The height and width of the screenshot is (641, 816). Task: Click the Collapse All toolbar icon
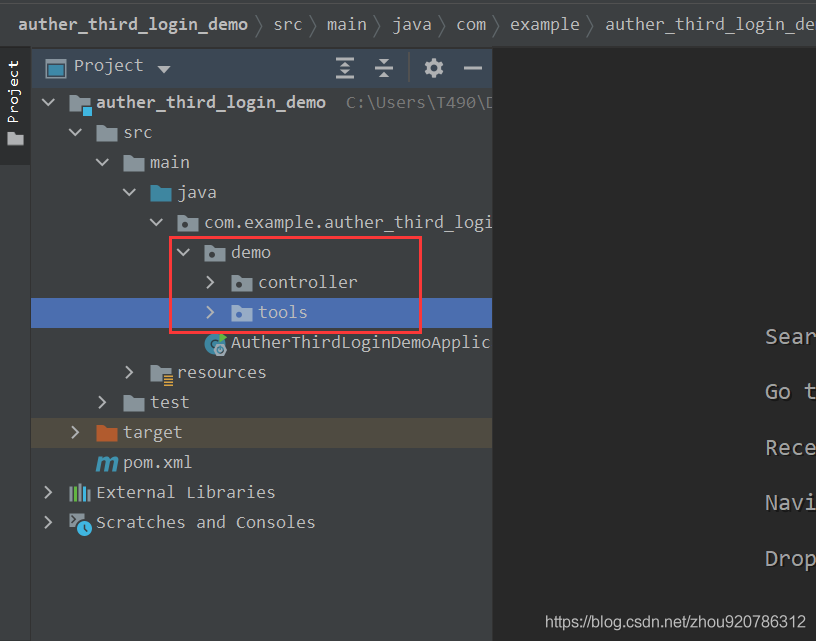point(384,68)
